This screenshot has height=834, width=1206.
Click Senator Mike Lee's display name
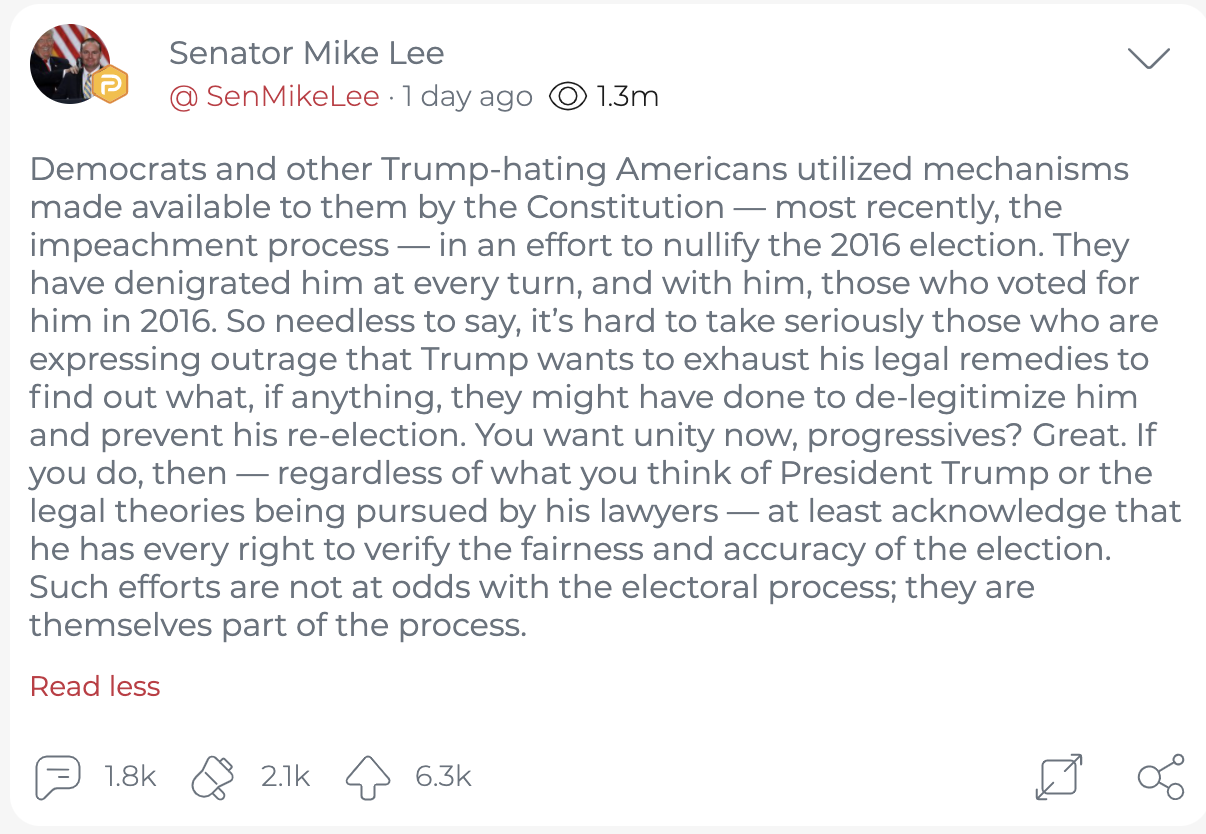point(307,52)
